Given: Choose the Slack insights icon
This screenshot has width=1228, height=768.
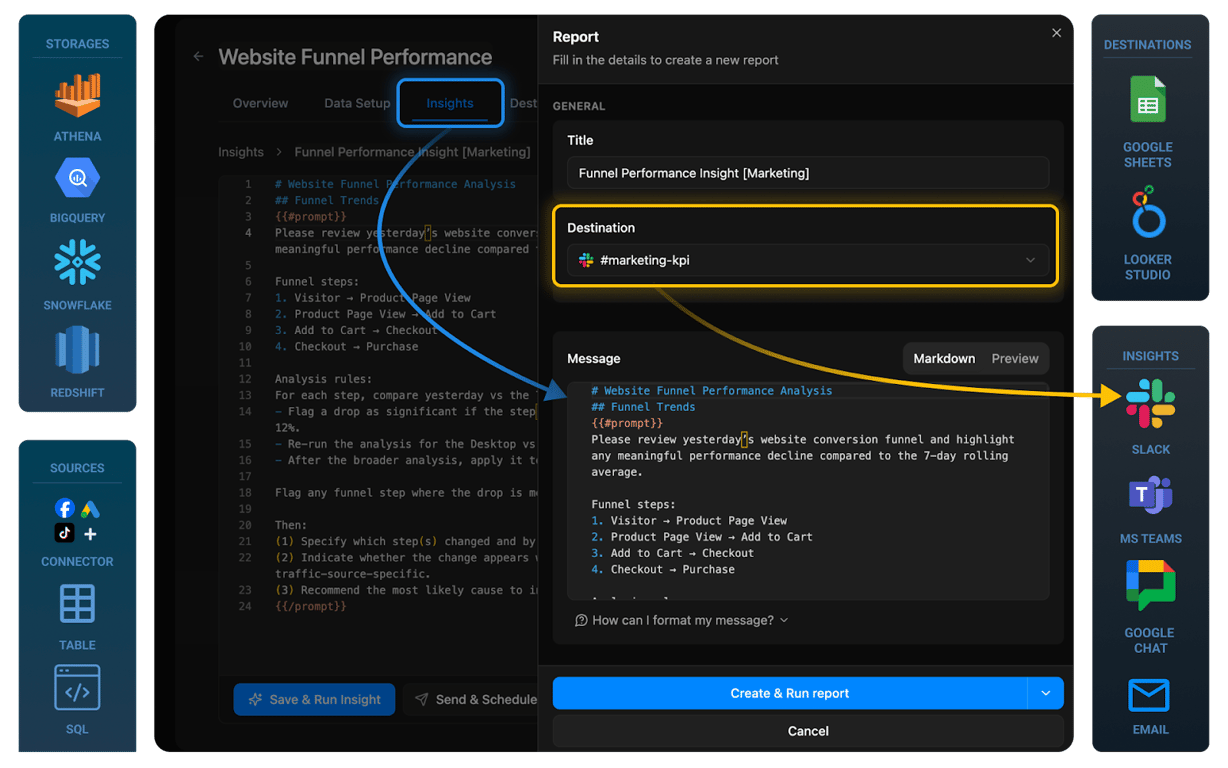Looking at the screenshot, I should (x=1150, y=404).
